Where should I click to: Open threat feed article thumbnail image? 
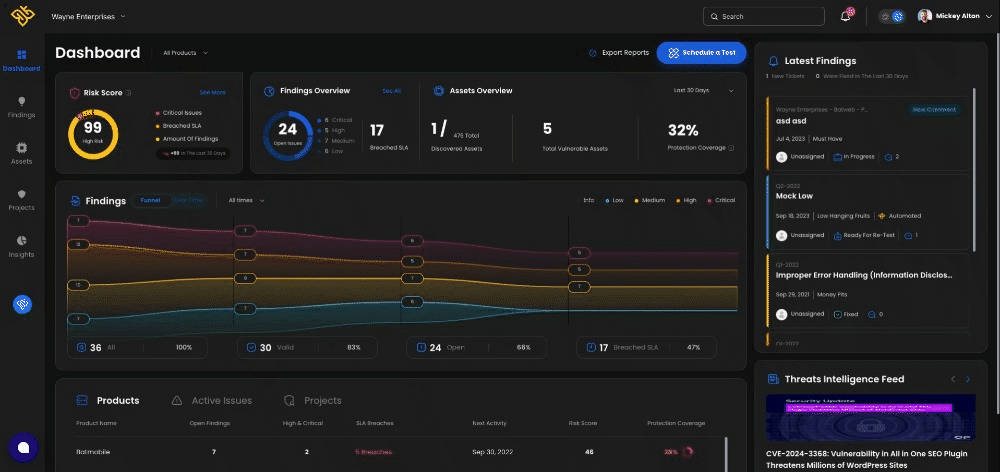click(x=871, y=418)
